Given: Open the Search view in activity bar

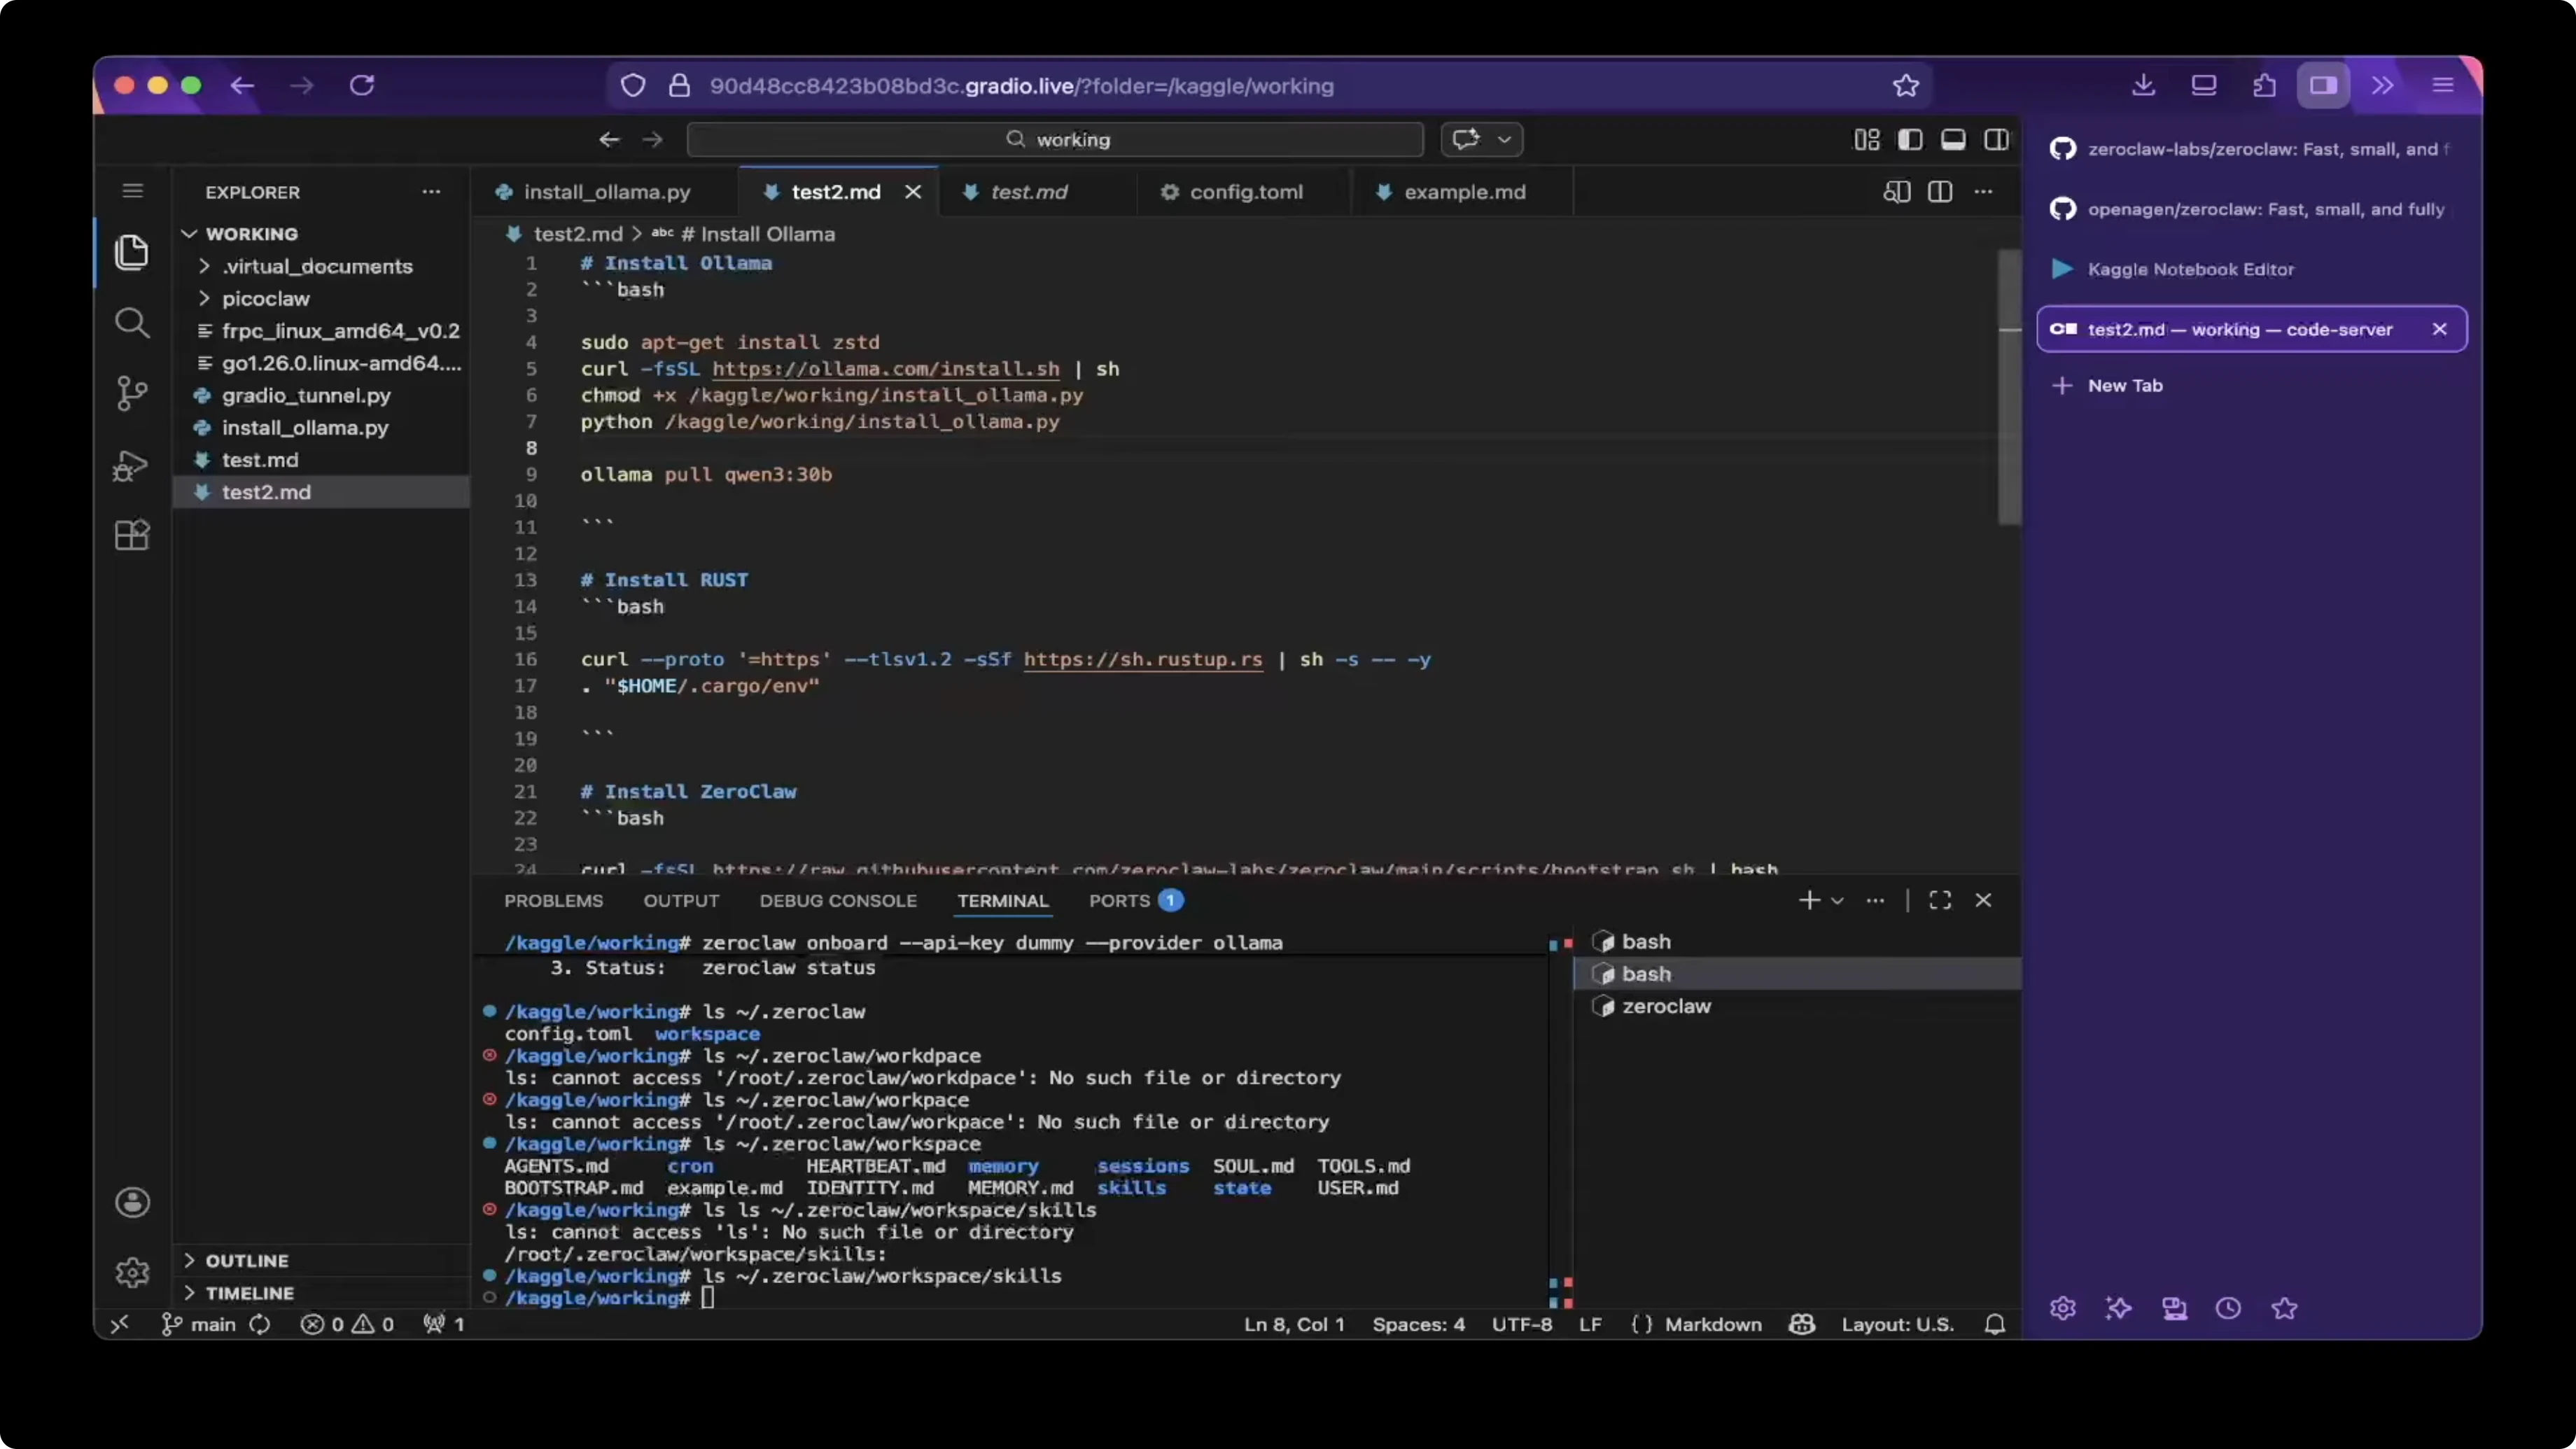Looking at the screenshot, I should pyautogui.click(x=131, y=323).
